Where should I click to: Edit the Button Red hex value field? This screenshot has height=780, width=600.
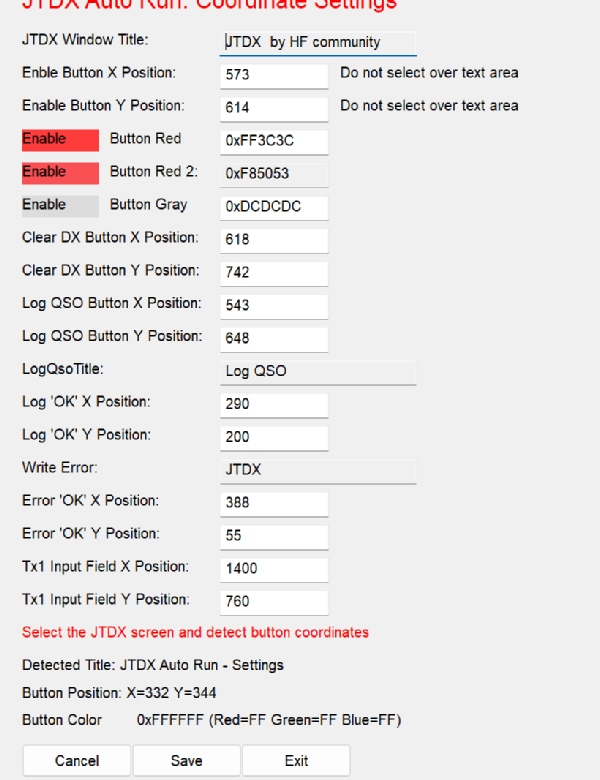pyautogui.click(x=274, y=141)
